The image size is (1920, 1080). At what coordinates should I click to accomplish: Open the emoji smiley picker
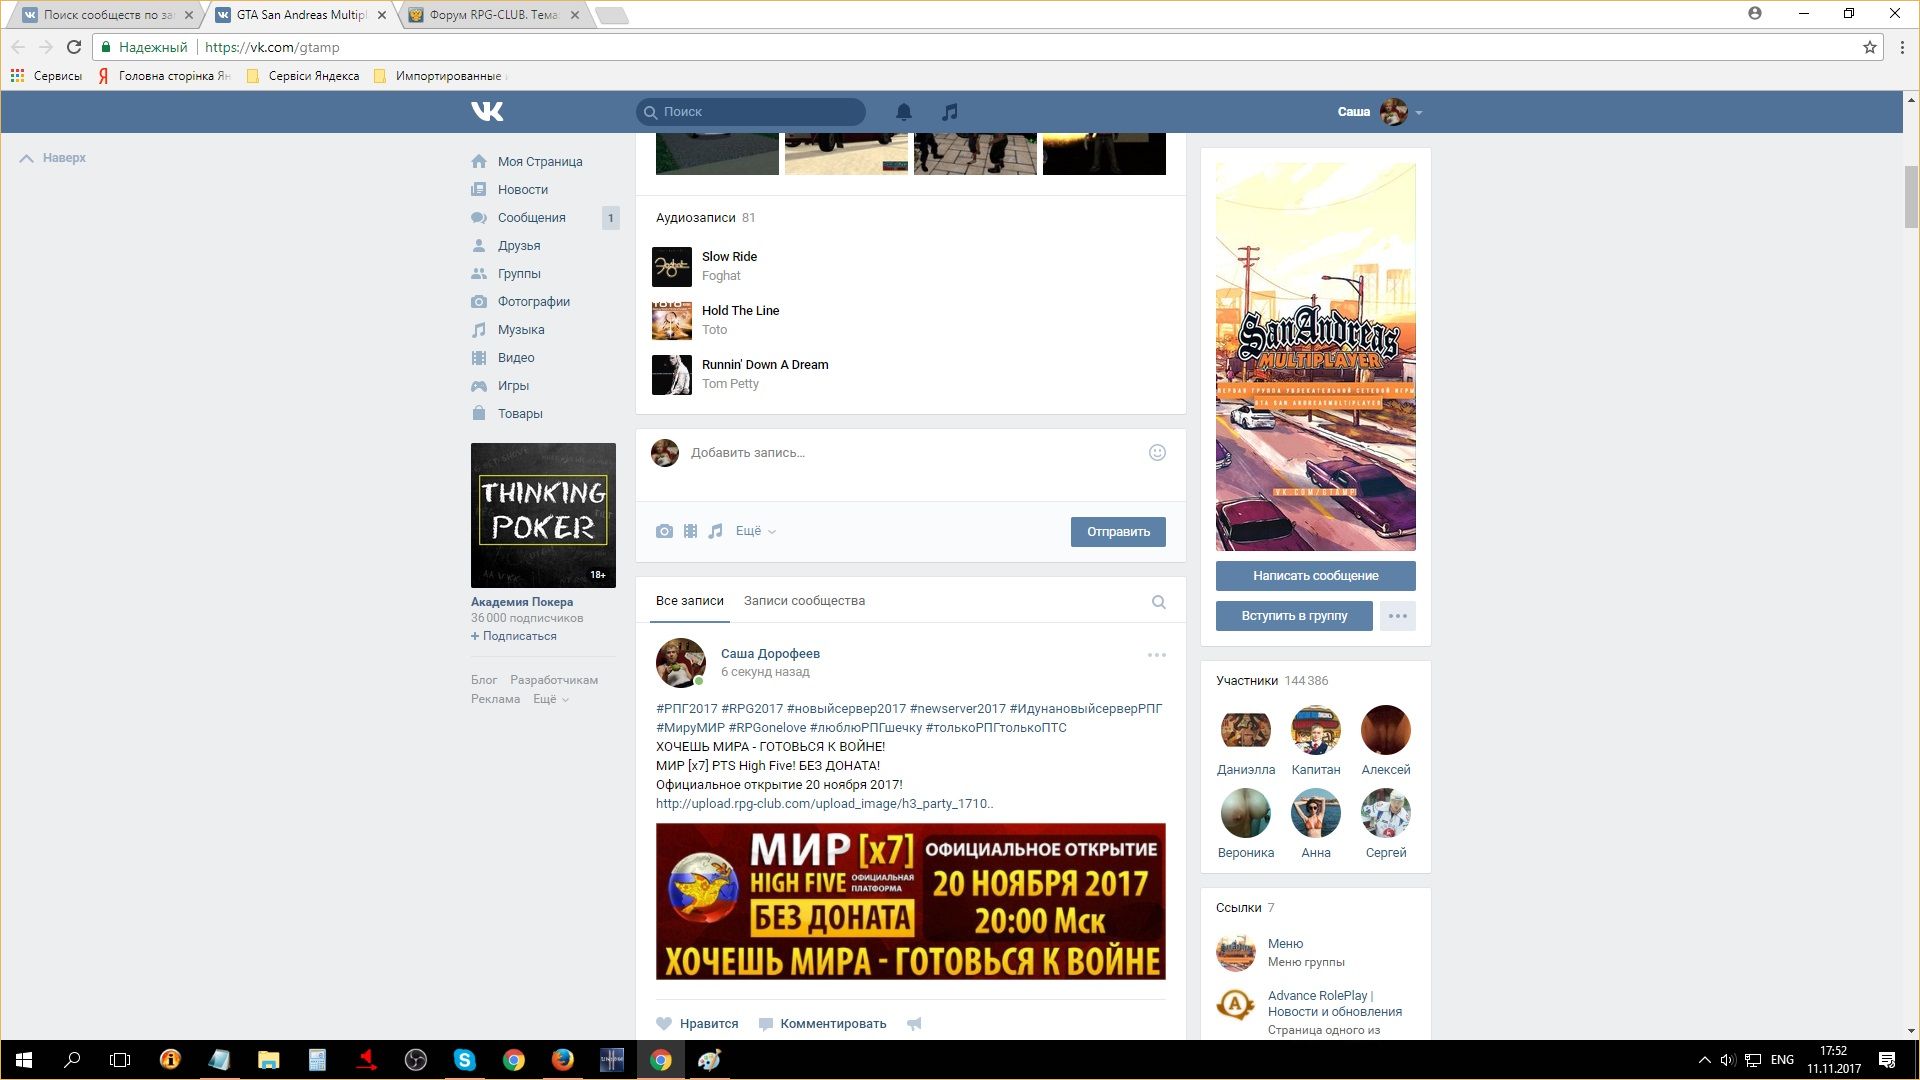point(1157,452)
